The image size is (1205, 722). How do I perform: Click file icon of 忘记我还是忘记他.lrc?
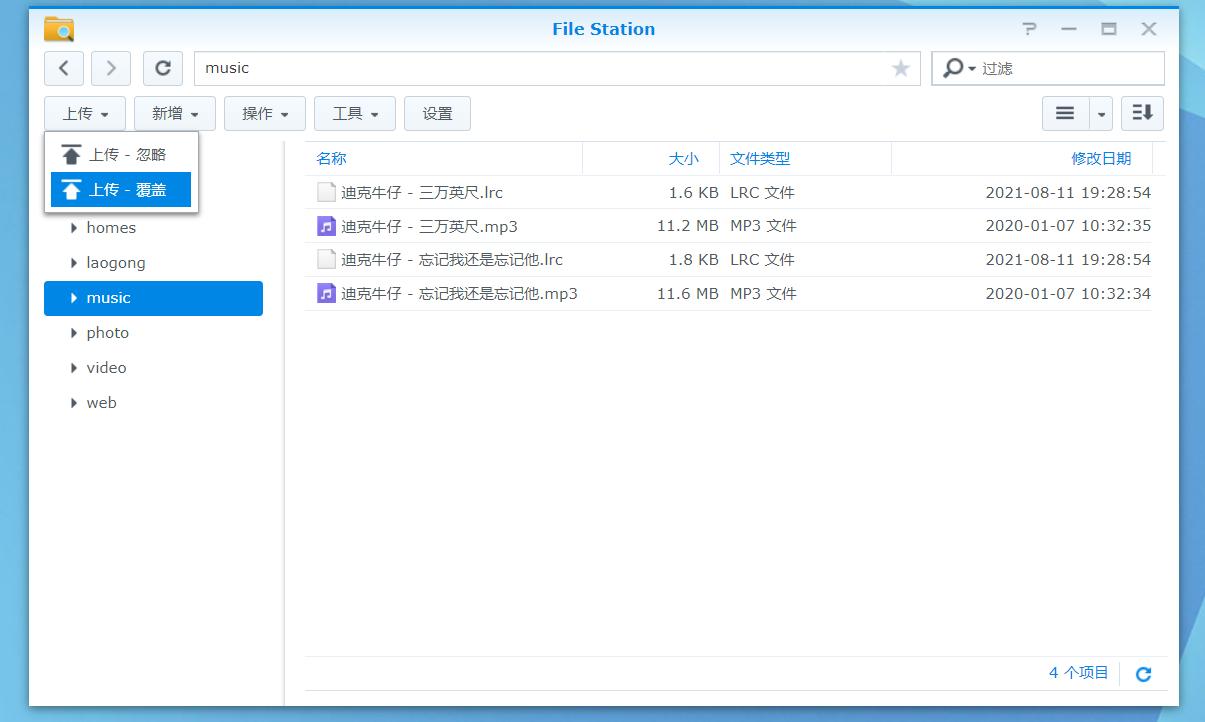point(326,260)
